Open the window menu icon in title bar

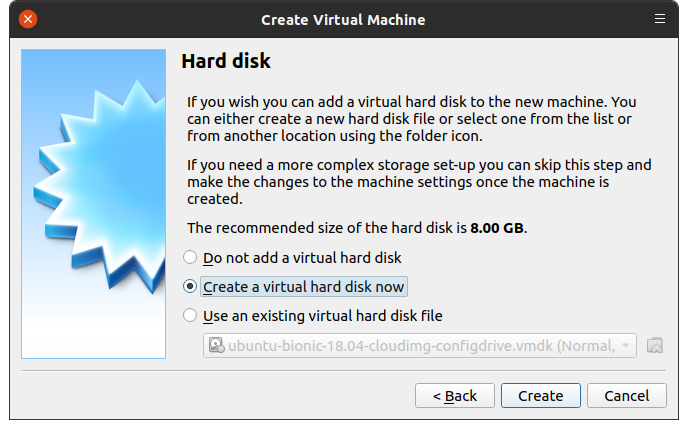click(659, 19)
